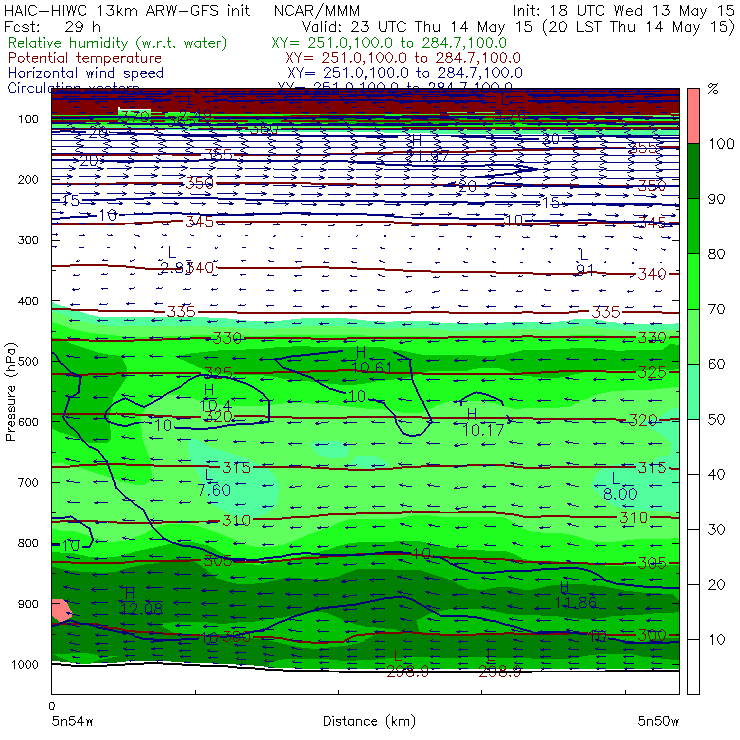
Task: Click the 'Distance (km)' axis title
Action: pyautogui.click(x=370, y=721)
